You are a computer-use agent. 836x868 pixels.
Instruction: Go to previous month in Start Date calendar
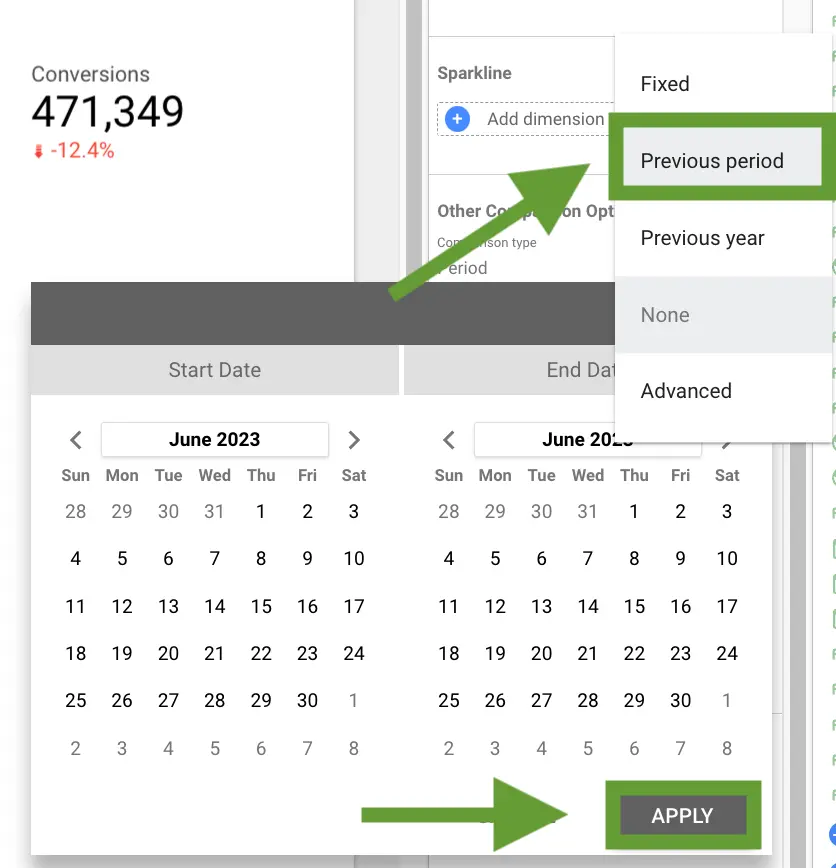pos(76,440)
